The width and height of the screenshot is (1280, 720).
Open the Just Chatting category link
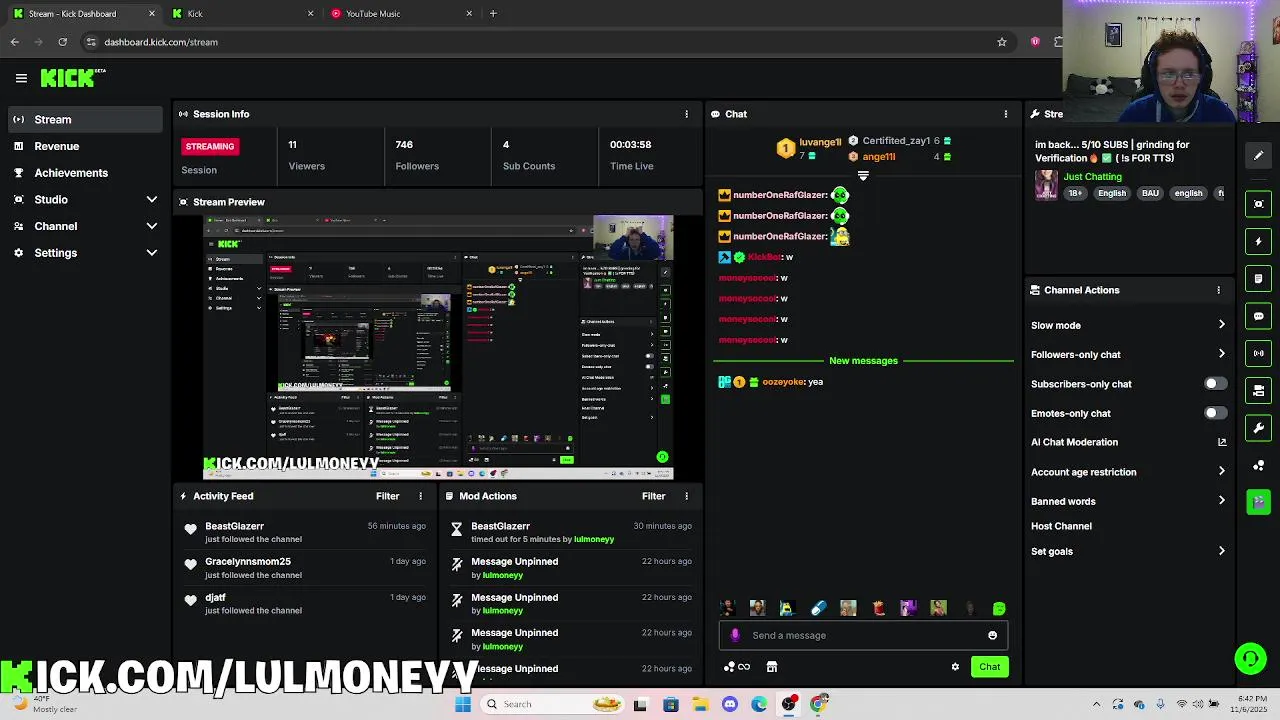tap(1092, 177)
